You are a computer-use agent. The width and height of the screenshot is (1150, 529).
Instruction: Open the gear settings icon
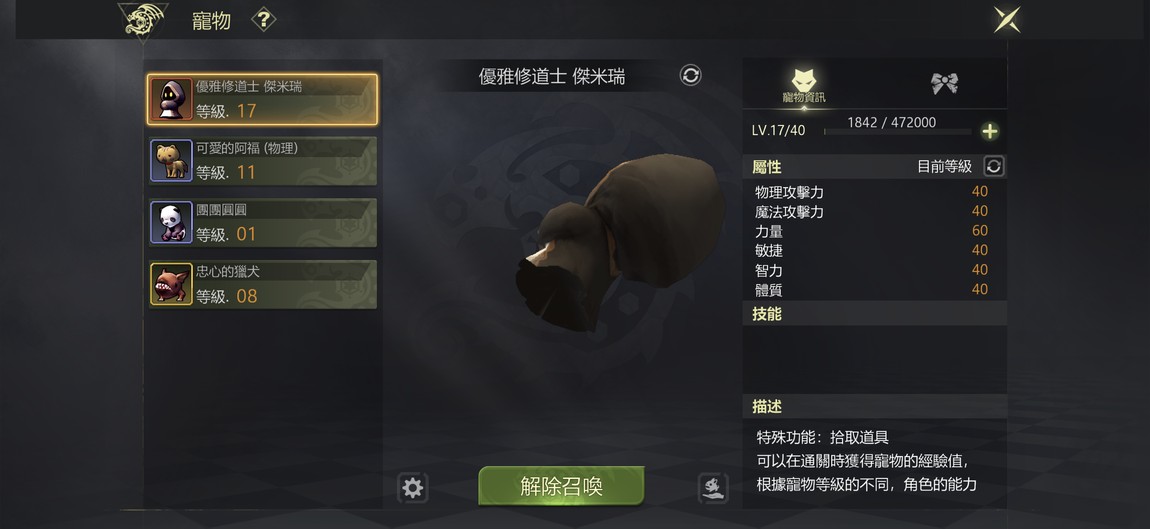coord(413,488)
